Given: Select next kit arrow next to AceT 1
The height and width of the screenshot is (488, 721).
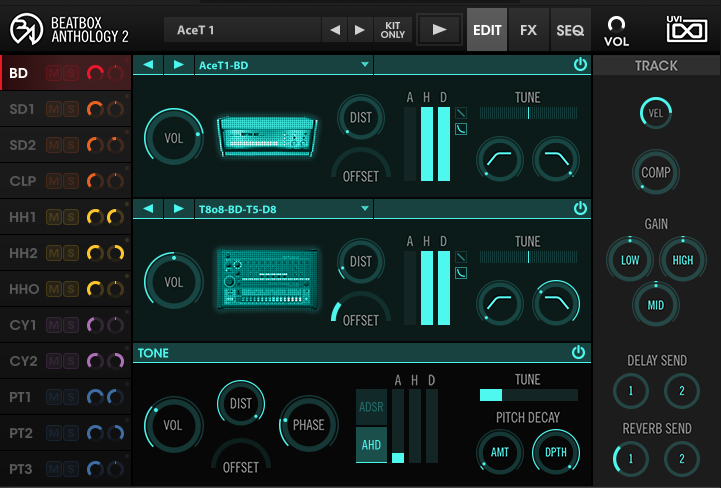Looking at the screenshot, I should point(360,30).
